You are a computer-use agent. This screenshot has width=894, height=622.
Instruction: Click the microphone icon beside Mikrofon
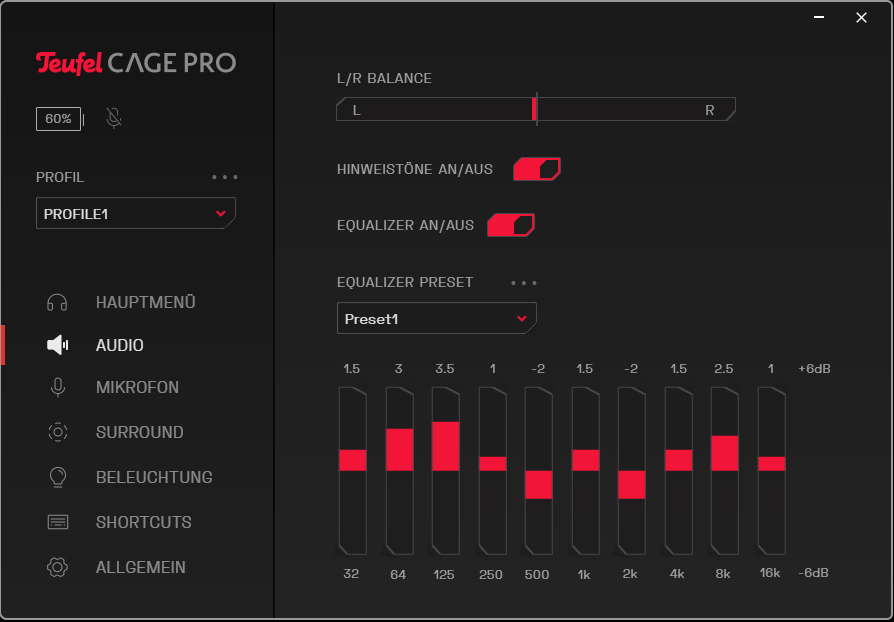pyautogui.click(x=57, y=388)
